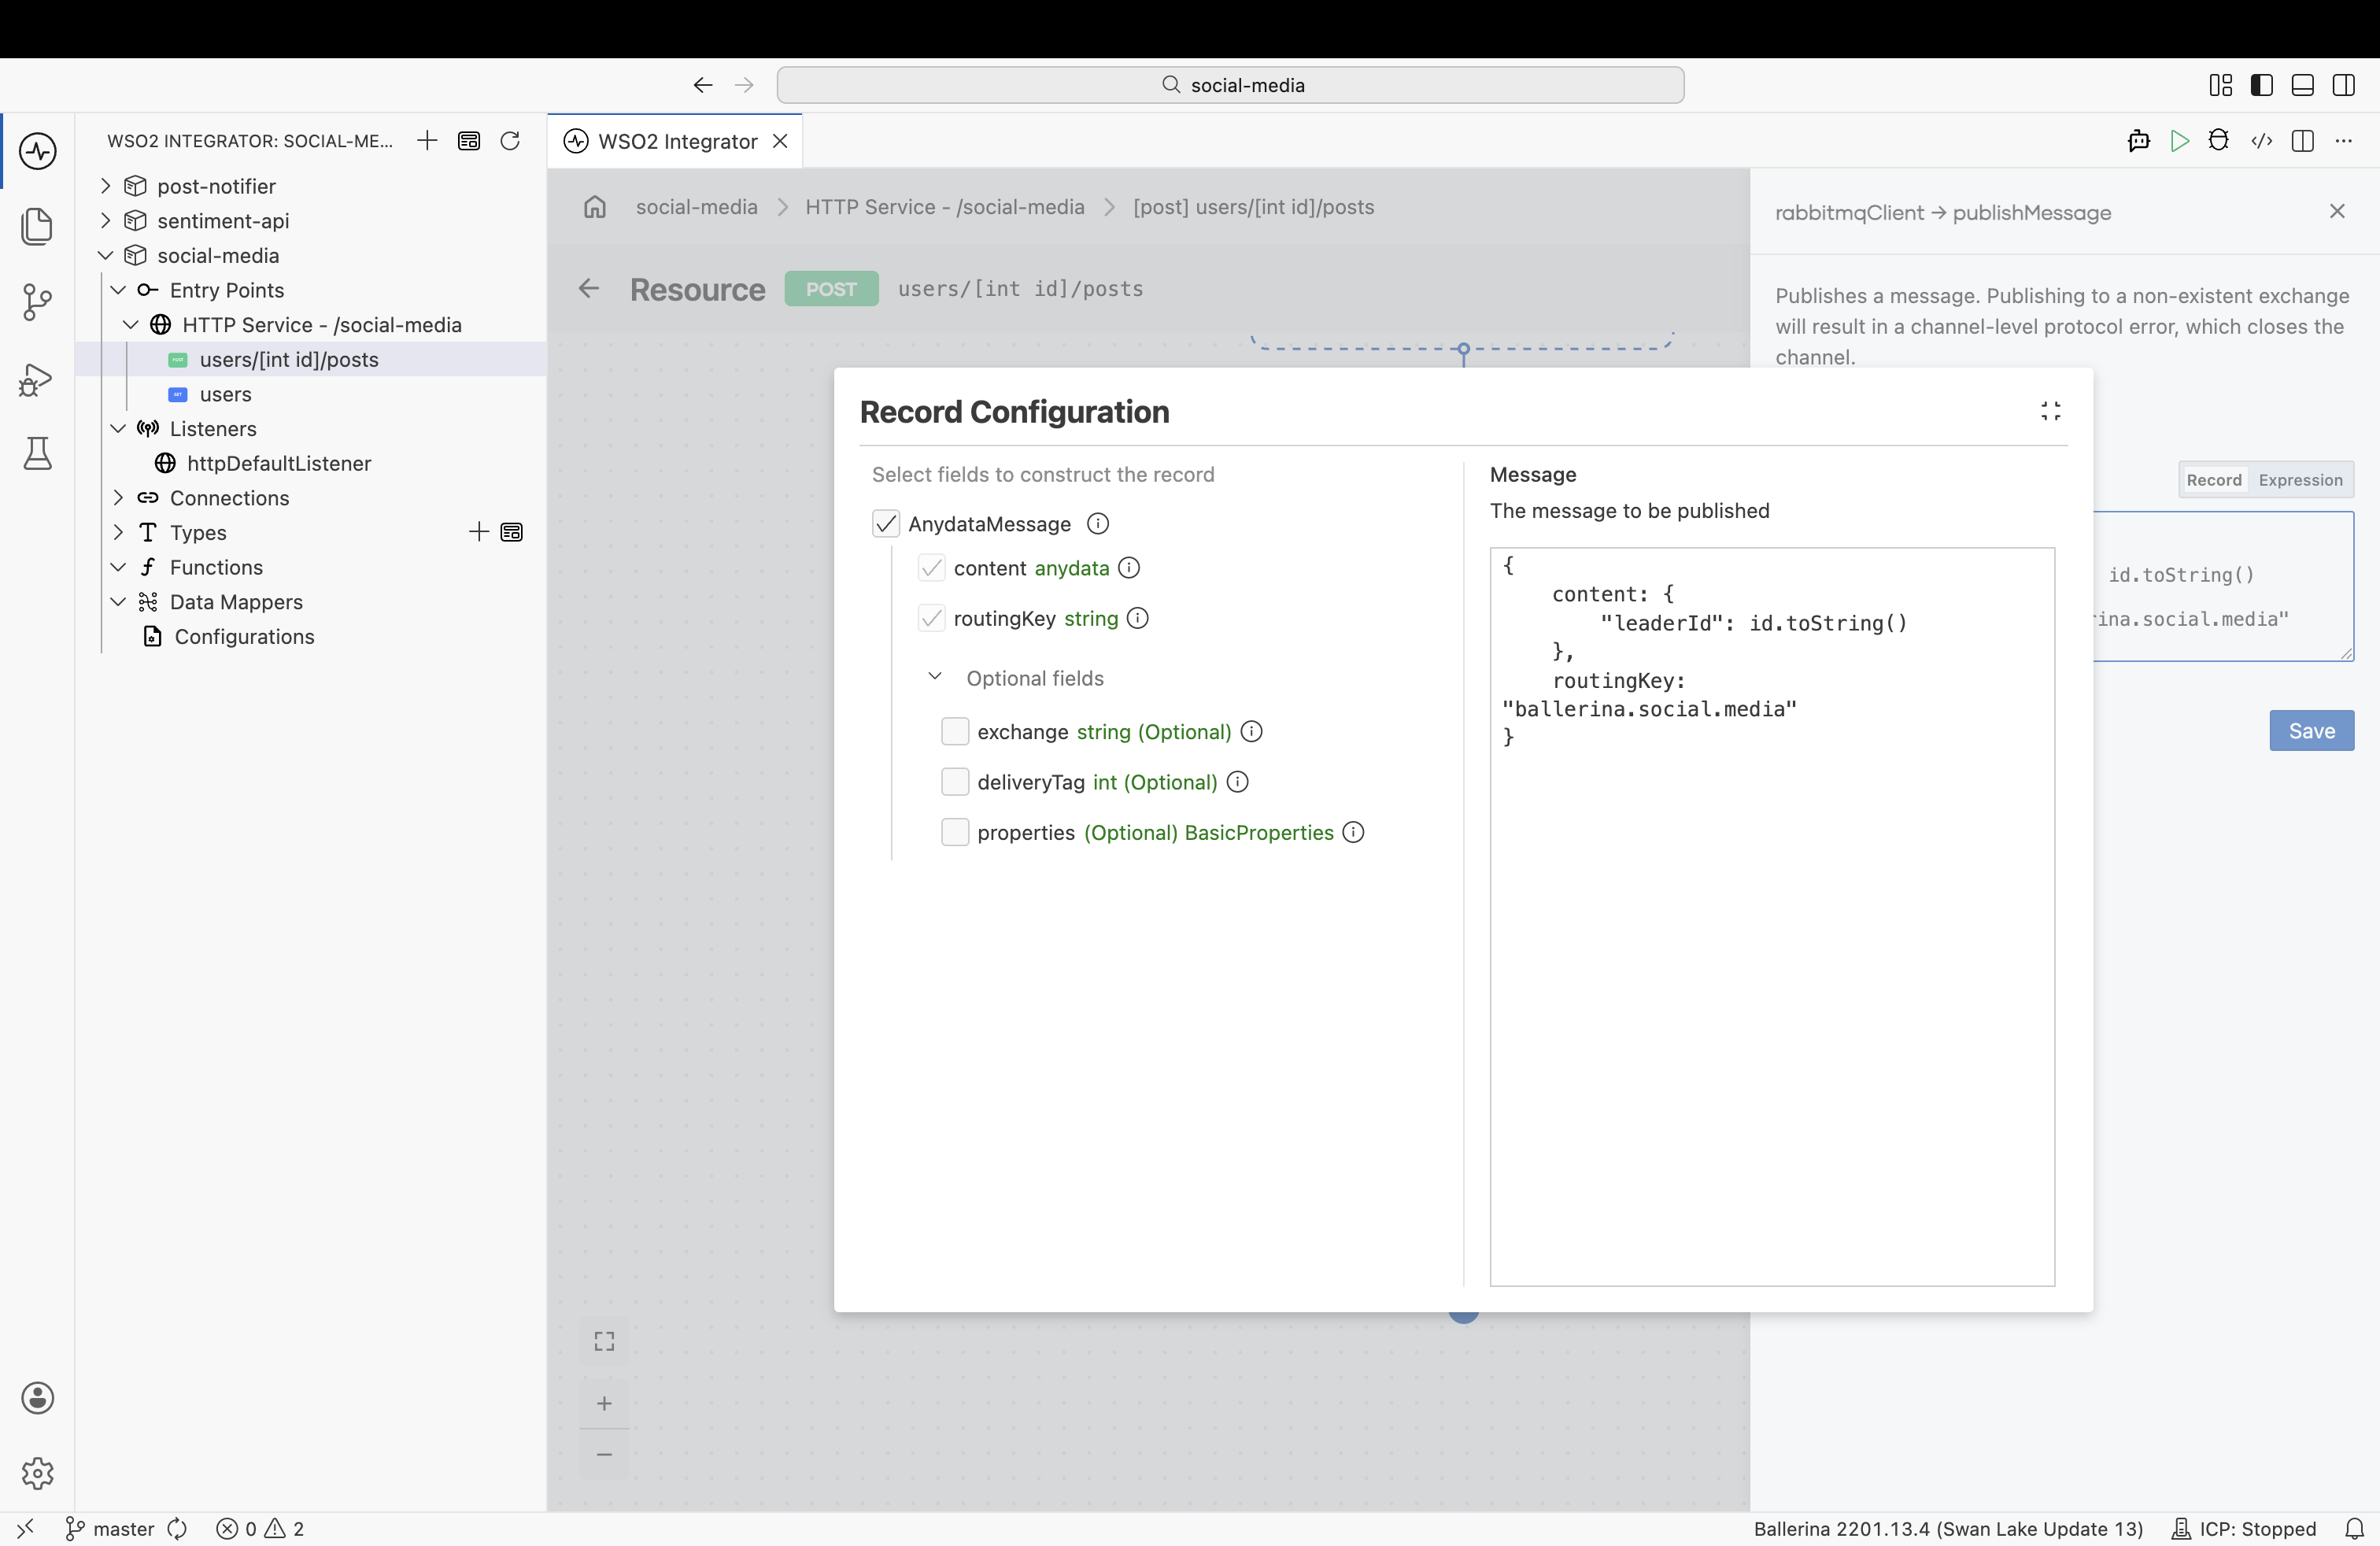
Task: Zoom in with the canvas plus button
Action: point(604,1404)
